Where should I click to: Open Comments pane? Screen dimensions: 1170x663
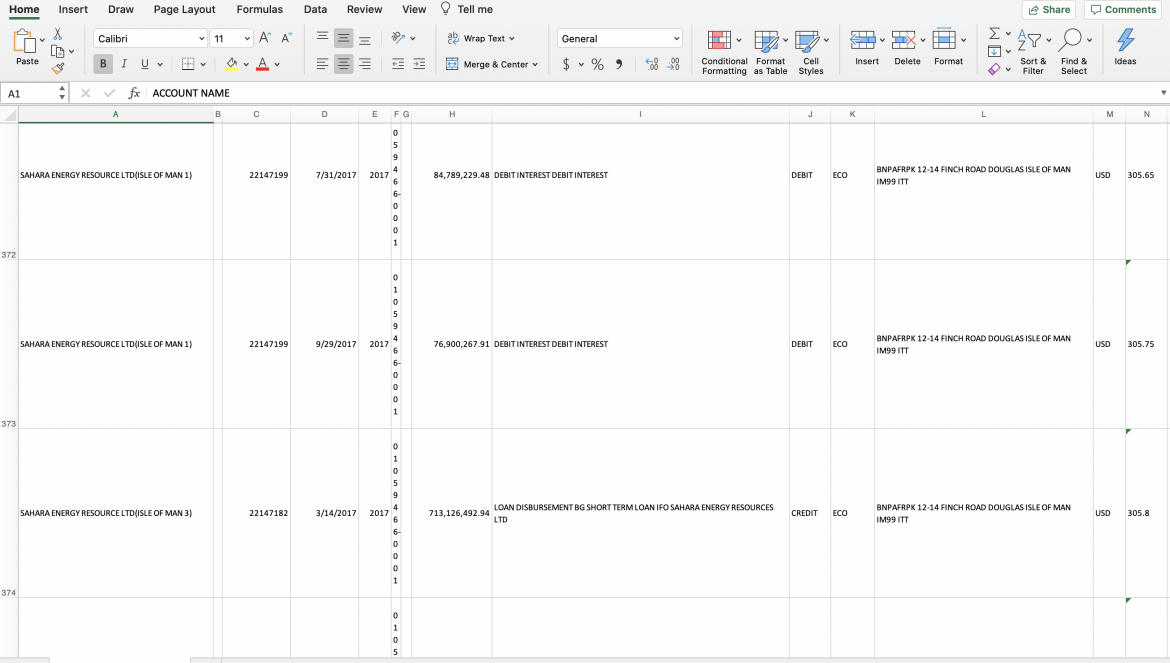pos(1123,10)
